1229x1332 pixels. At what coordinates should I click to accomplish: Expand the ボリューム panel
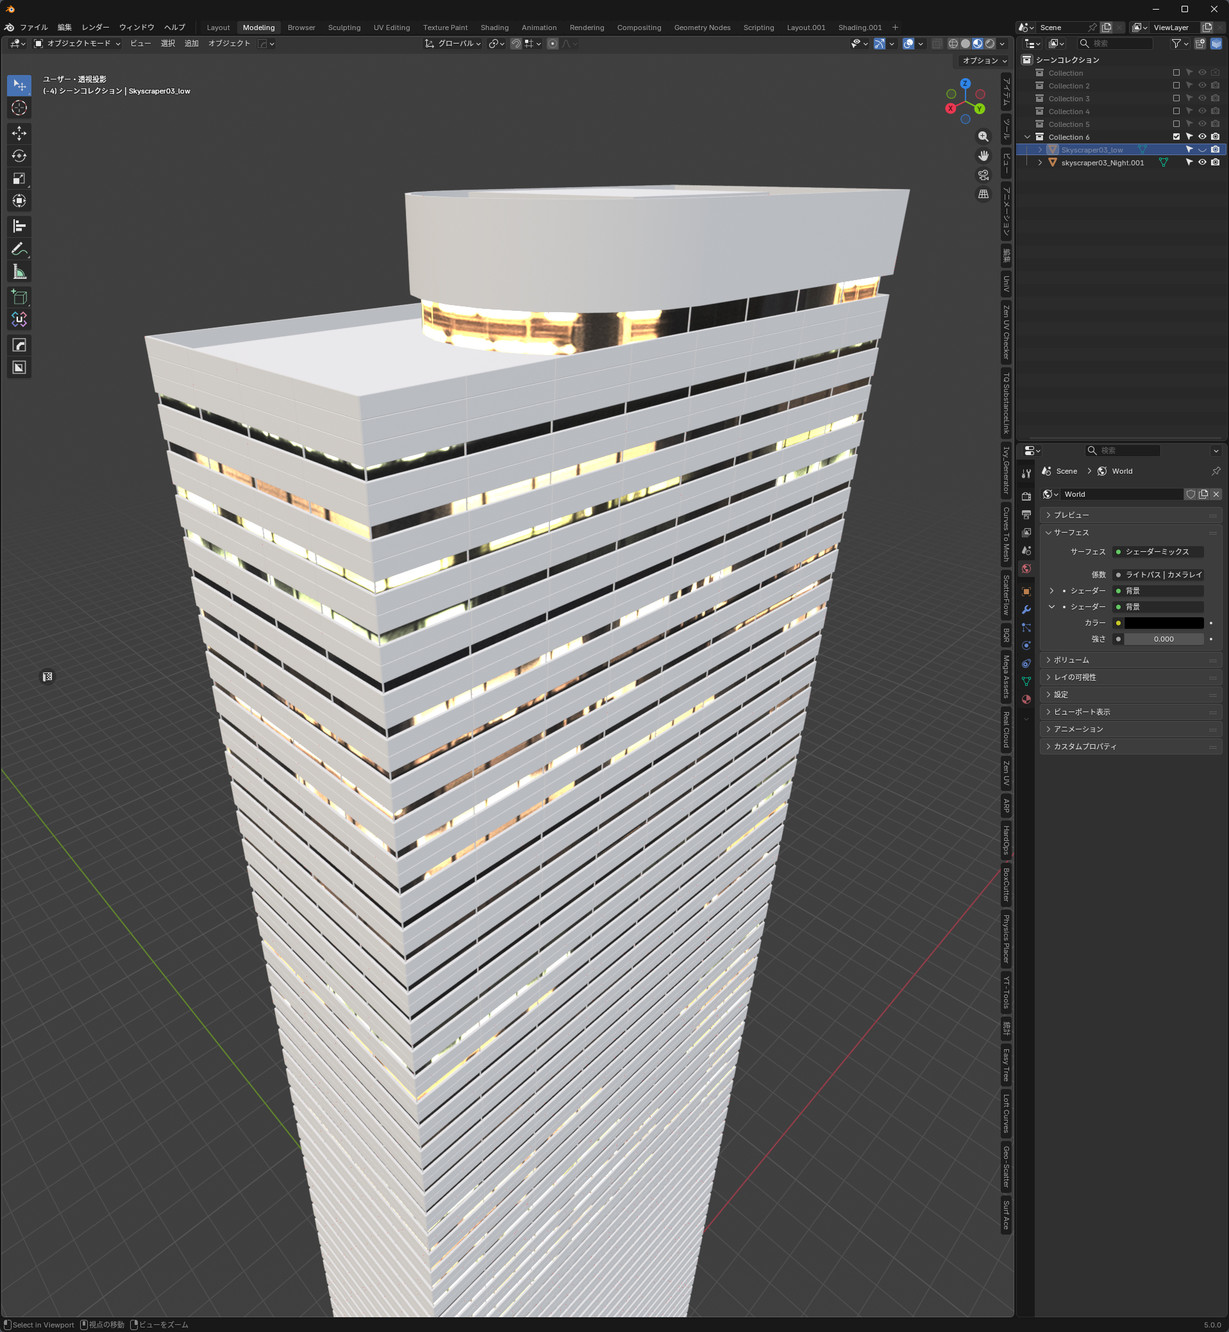1071,660
